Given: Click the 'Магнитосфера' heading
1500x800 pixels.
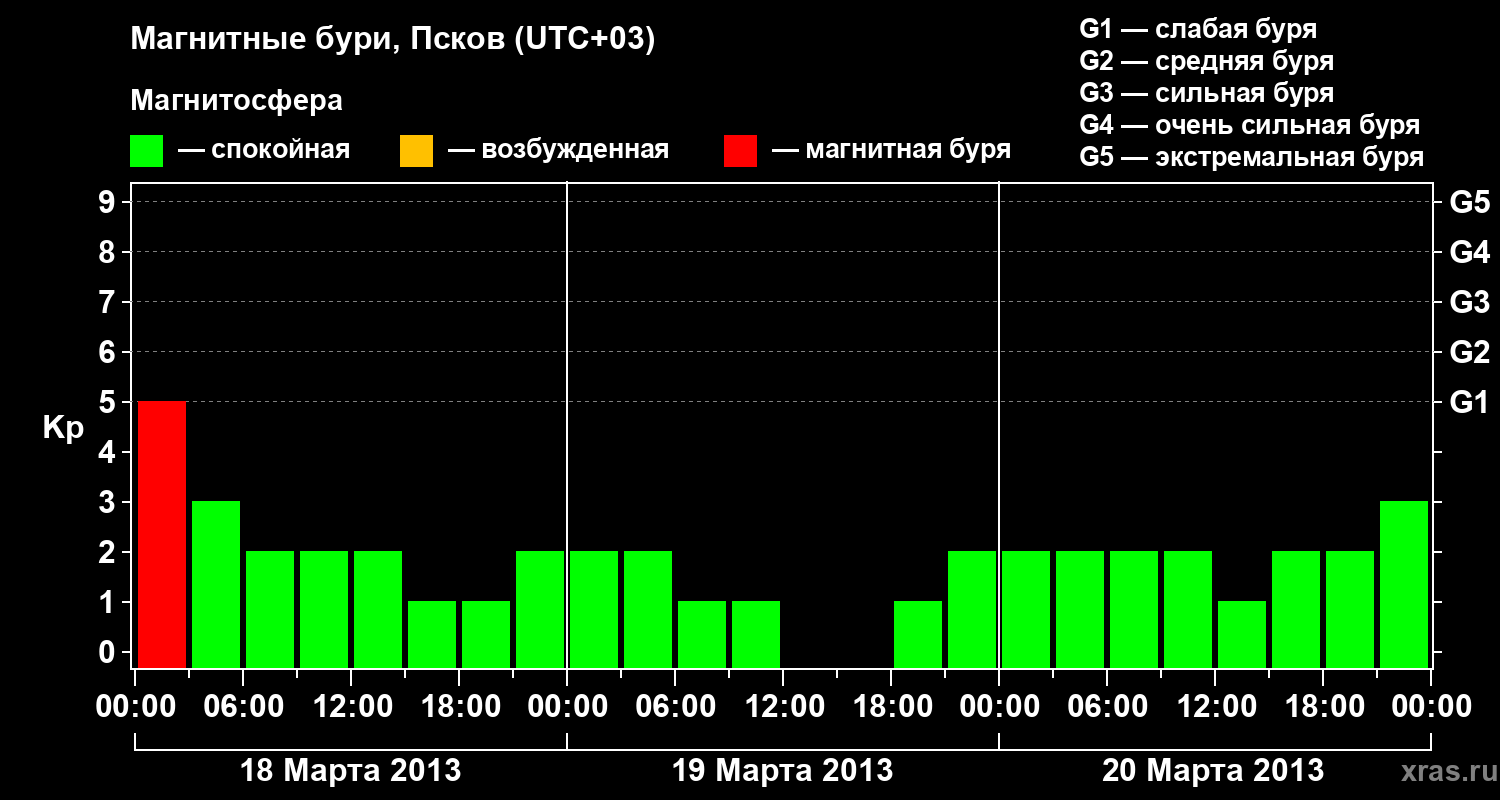Looking at the screenshot, I should tap(237, 101).
